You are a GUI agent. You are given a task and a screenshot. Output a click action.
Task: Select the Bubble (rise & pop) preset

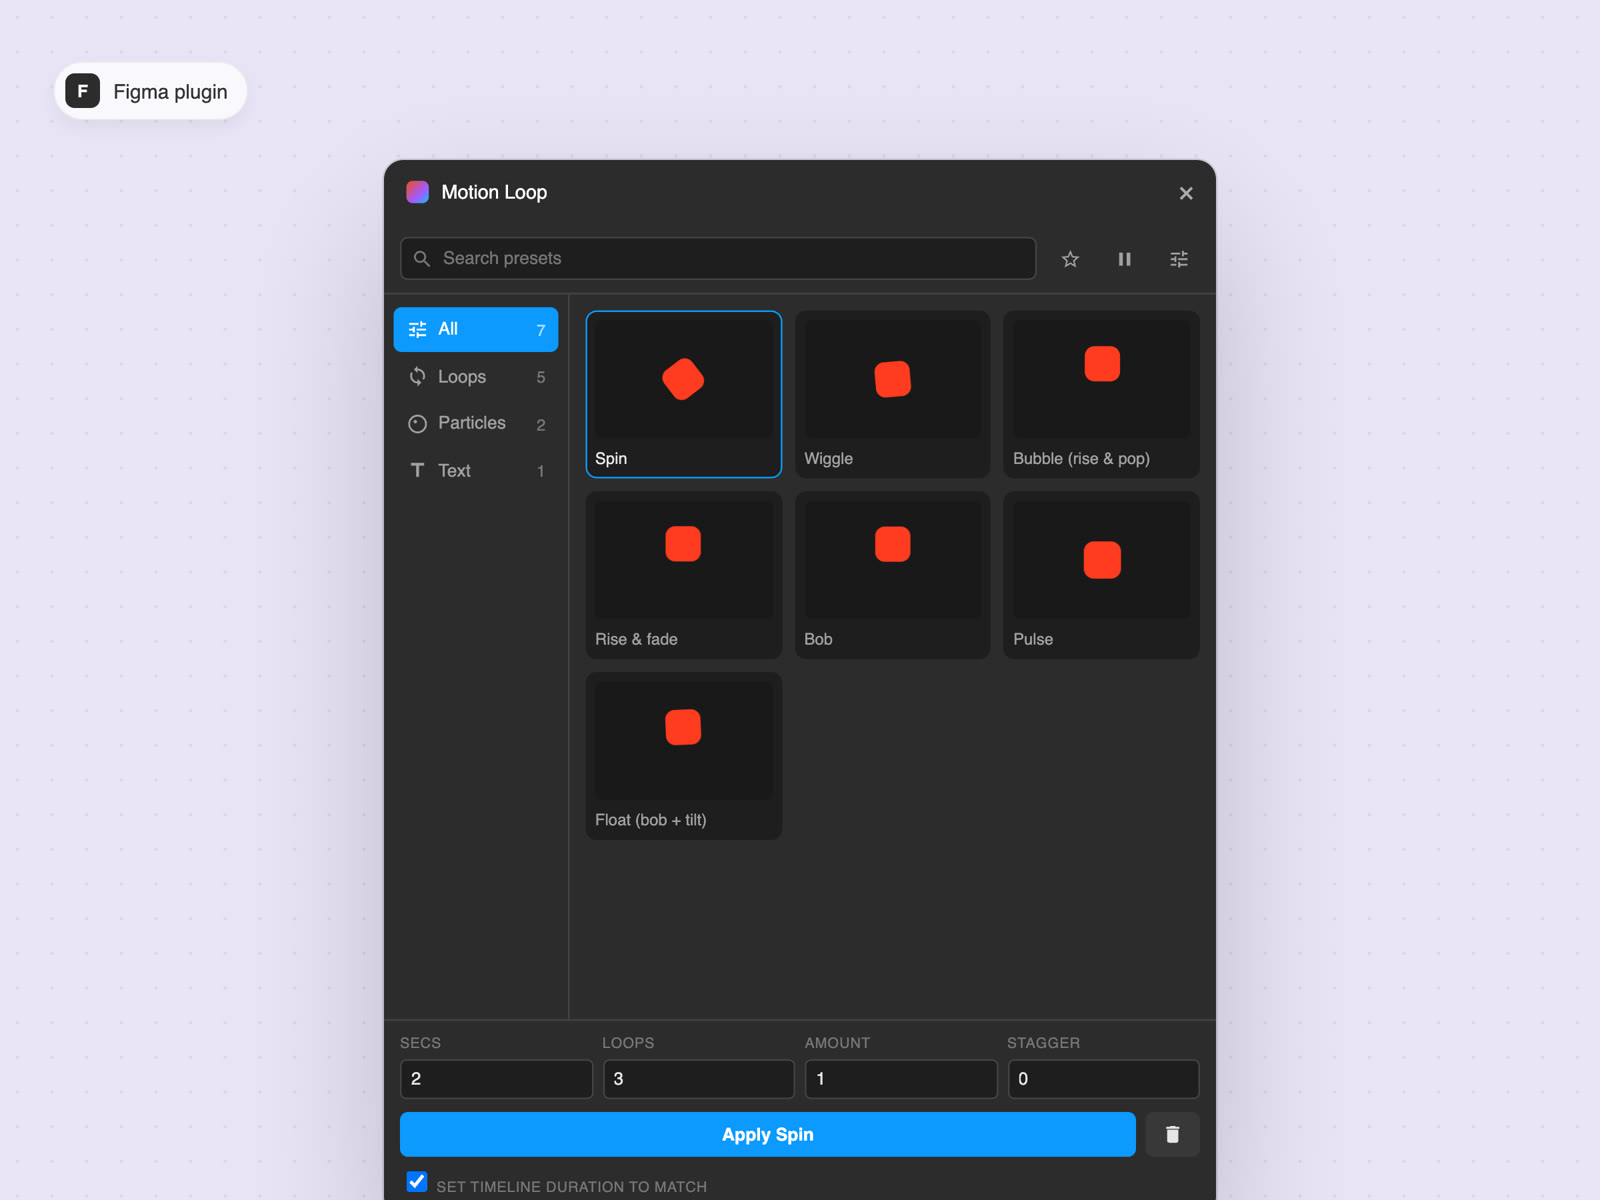1101,394
